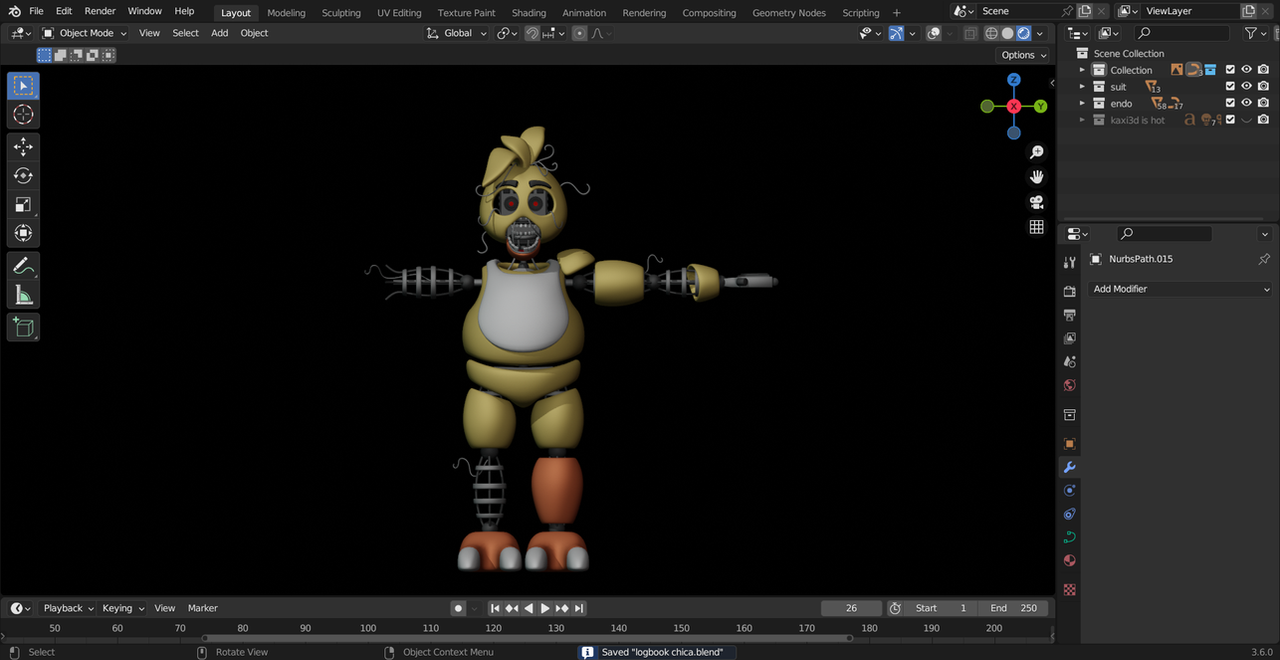Choose the Move tool in toolbar

click(23, 147)
